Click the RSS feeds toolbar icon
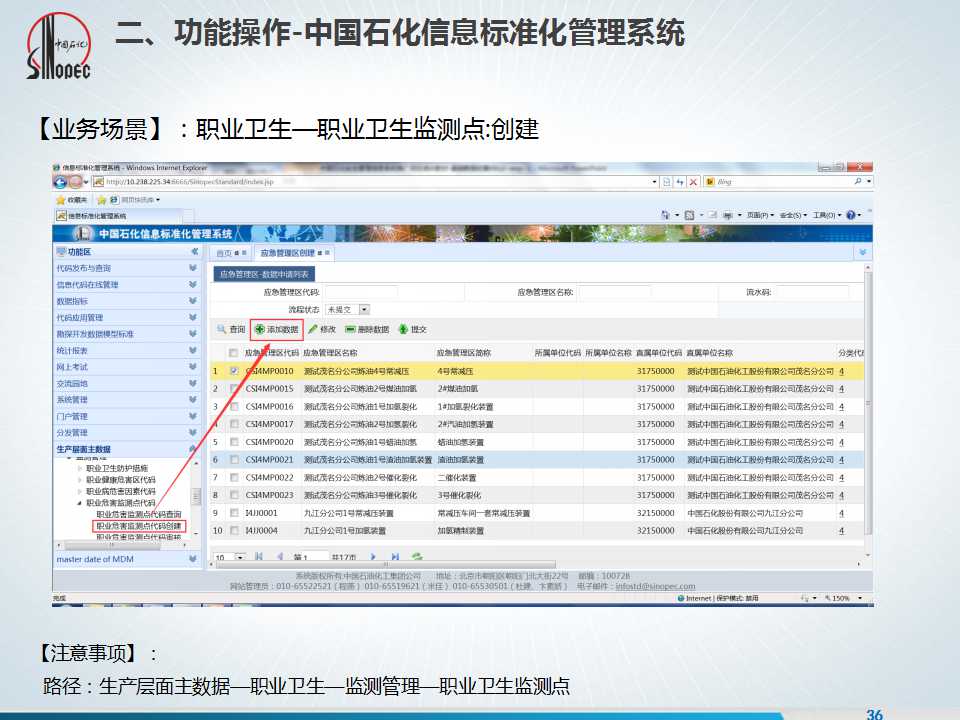This screenshot has height=720, width=960. pos(689,215)
